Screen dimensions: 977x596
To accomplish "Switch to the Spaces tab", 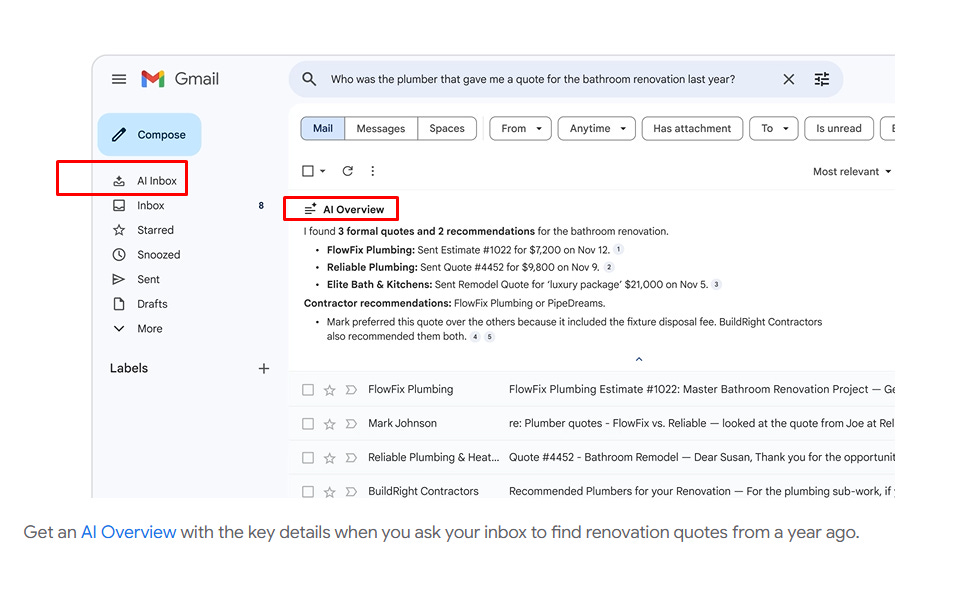I will click(447, 128).
